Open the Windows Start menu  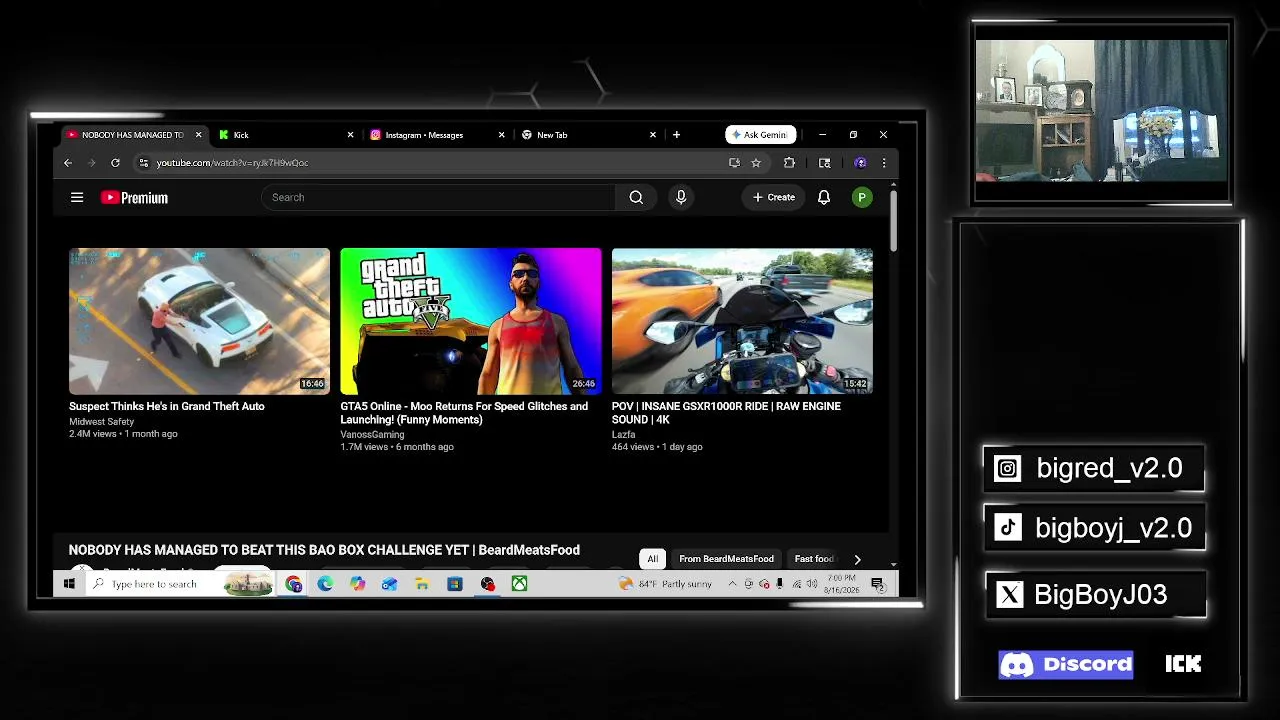coord(69,584)
